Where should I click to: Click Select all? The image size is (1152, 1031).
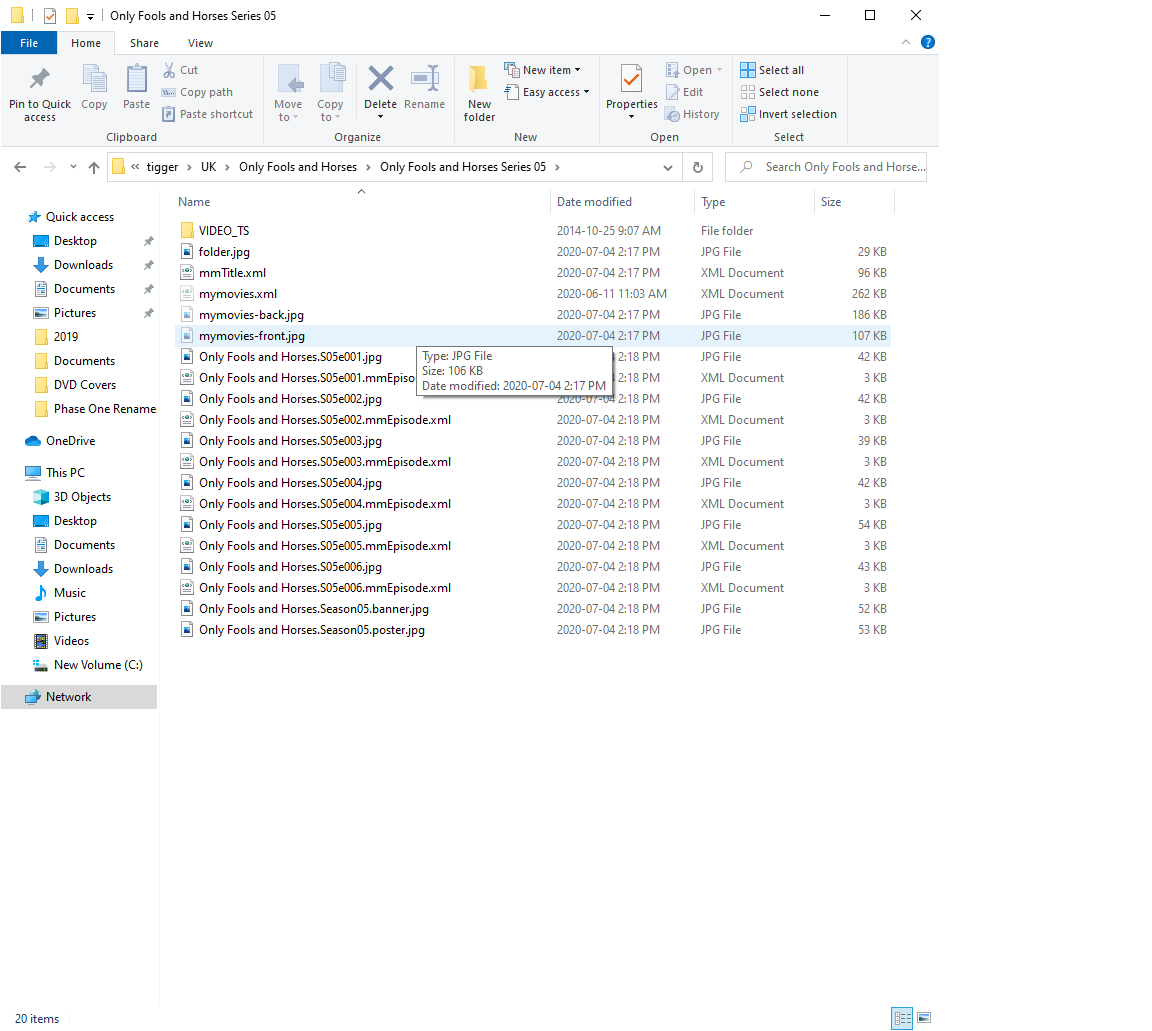point(772,70)
